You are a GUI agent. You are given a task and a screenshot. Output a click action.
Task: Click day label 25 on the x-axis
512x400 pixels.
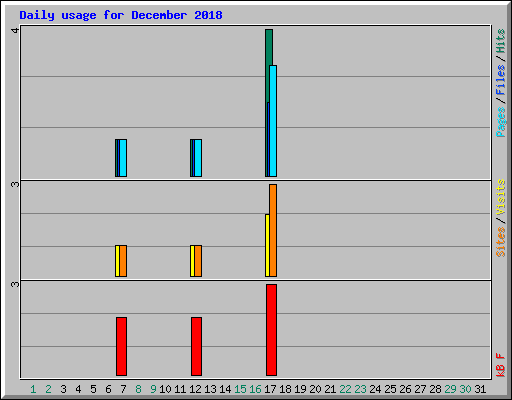tap(390, 389)
